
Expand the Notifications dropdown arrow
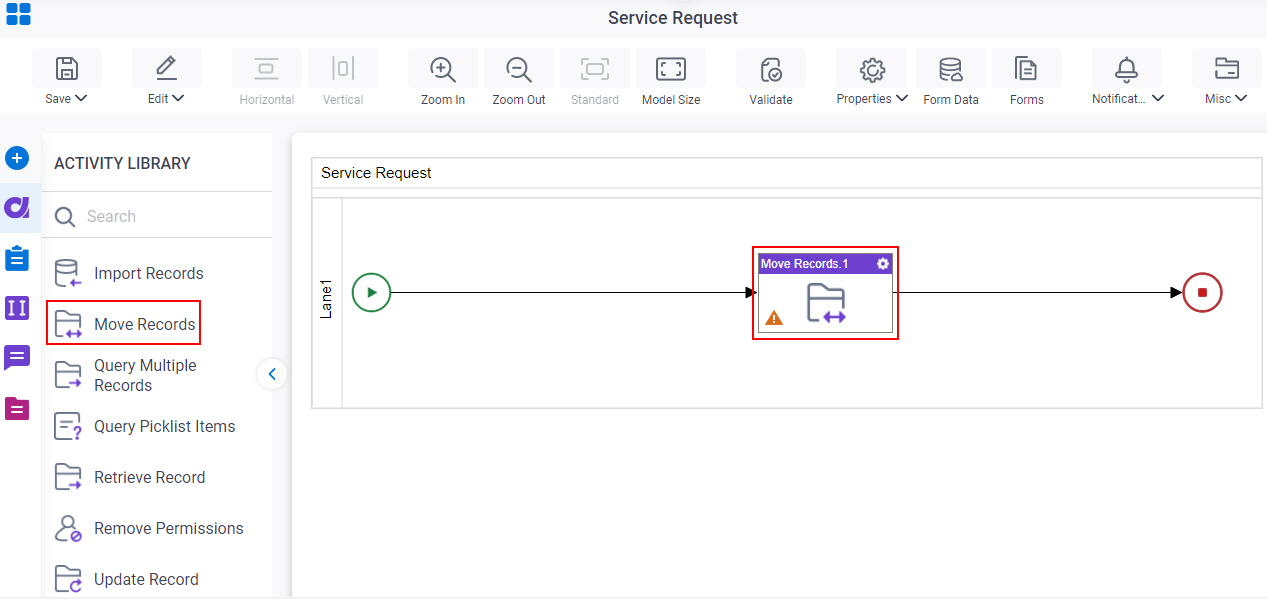1158,98
